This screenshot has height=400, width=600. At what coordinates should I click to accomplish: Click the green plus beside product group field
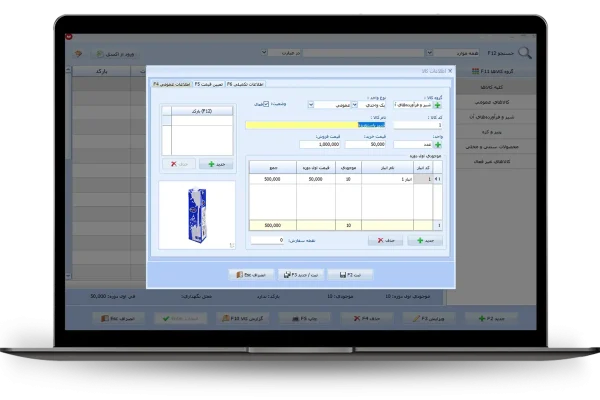[x=438, y=105]
